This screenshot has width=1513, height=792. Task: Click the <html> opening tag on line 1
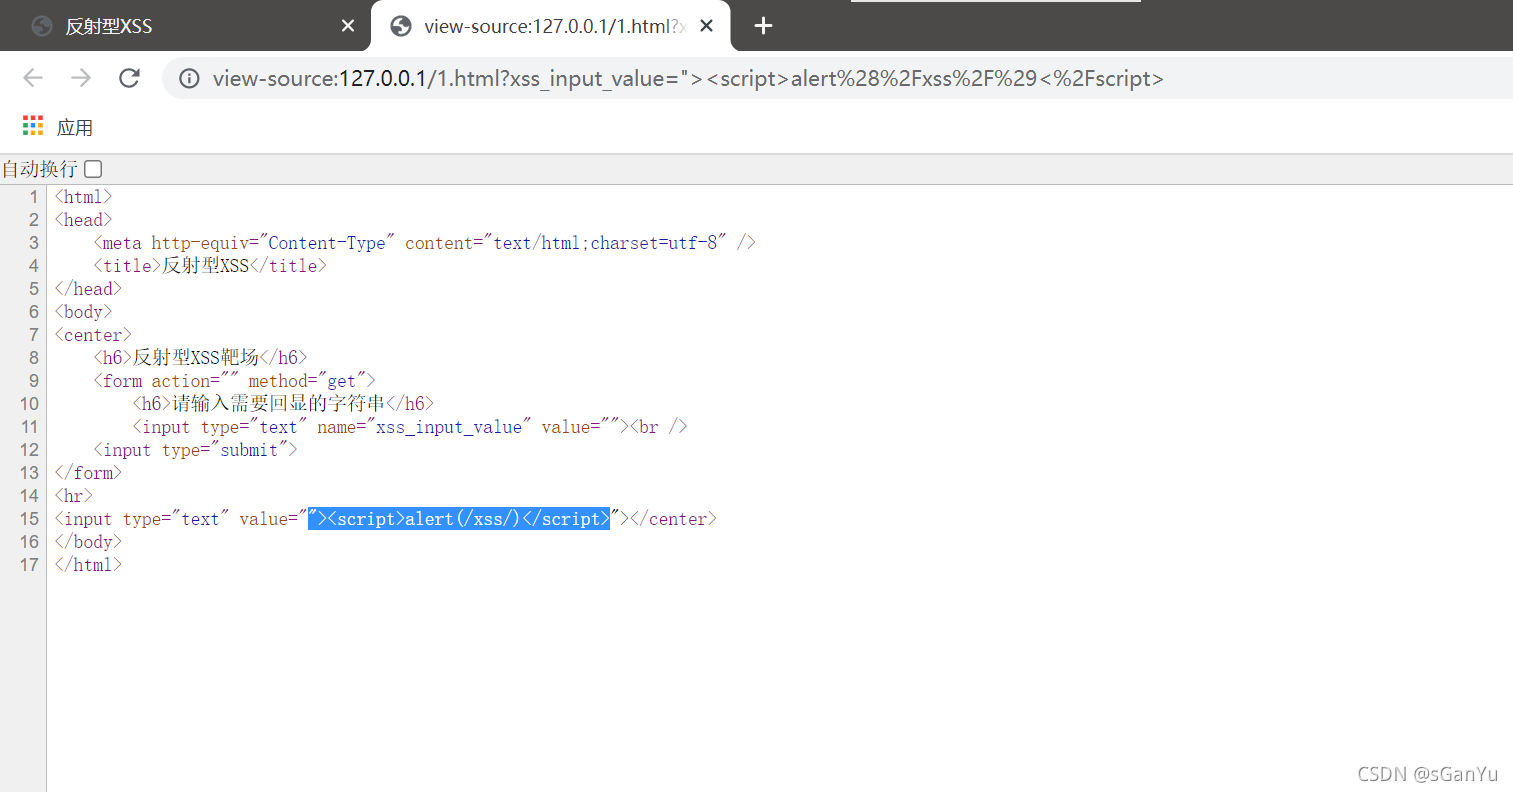(83, 197)
